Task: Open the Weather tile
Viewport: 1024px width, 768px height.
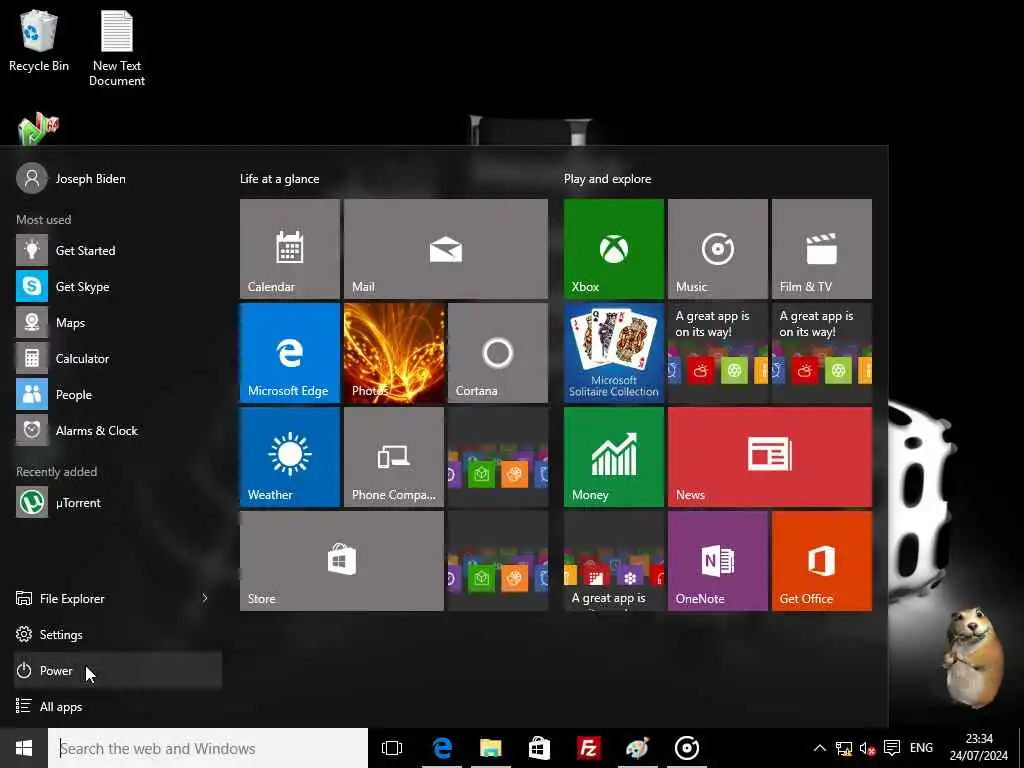Action: click(x=289, y=456)
